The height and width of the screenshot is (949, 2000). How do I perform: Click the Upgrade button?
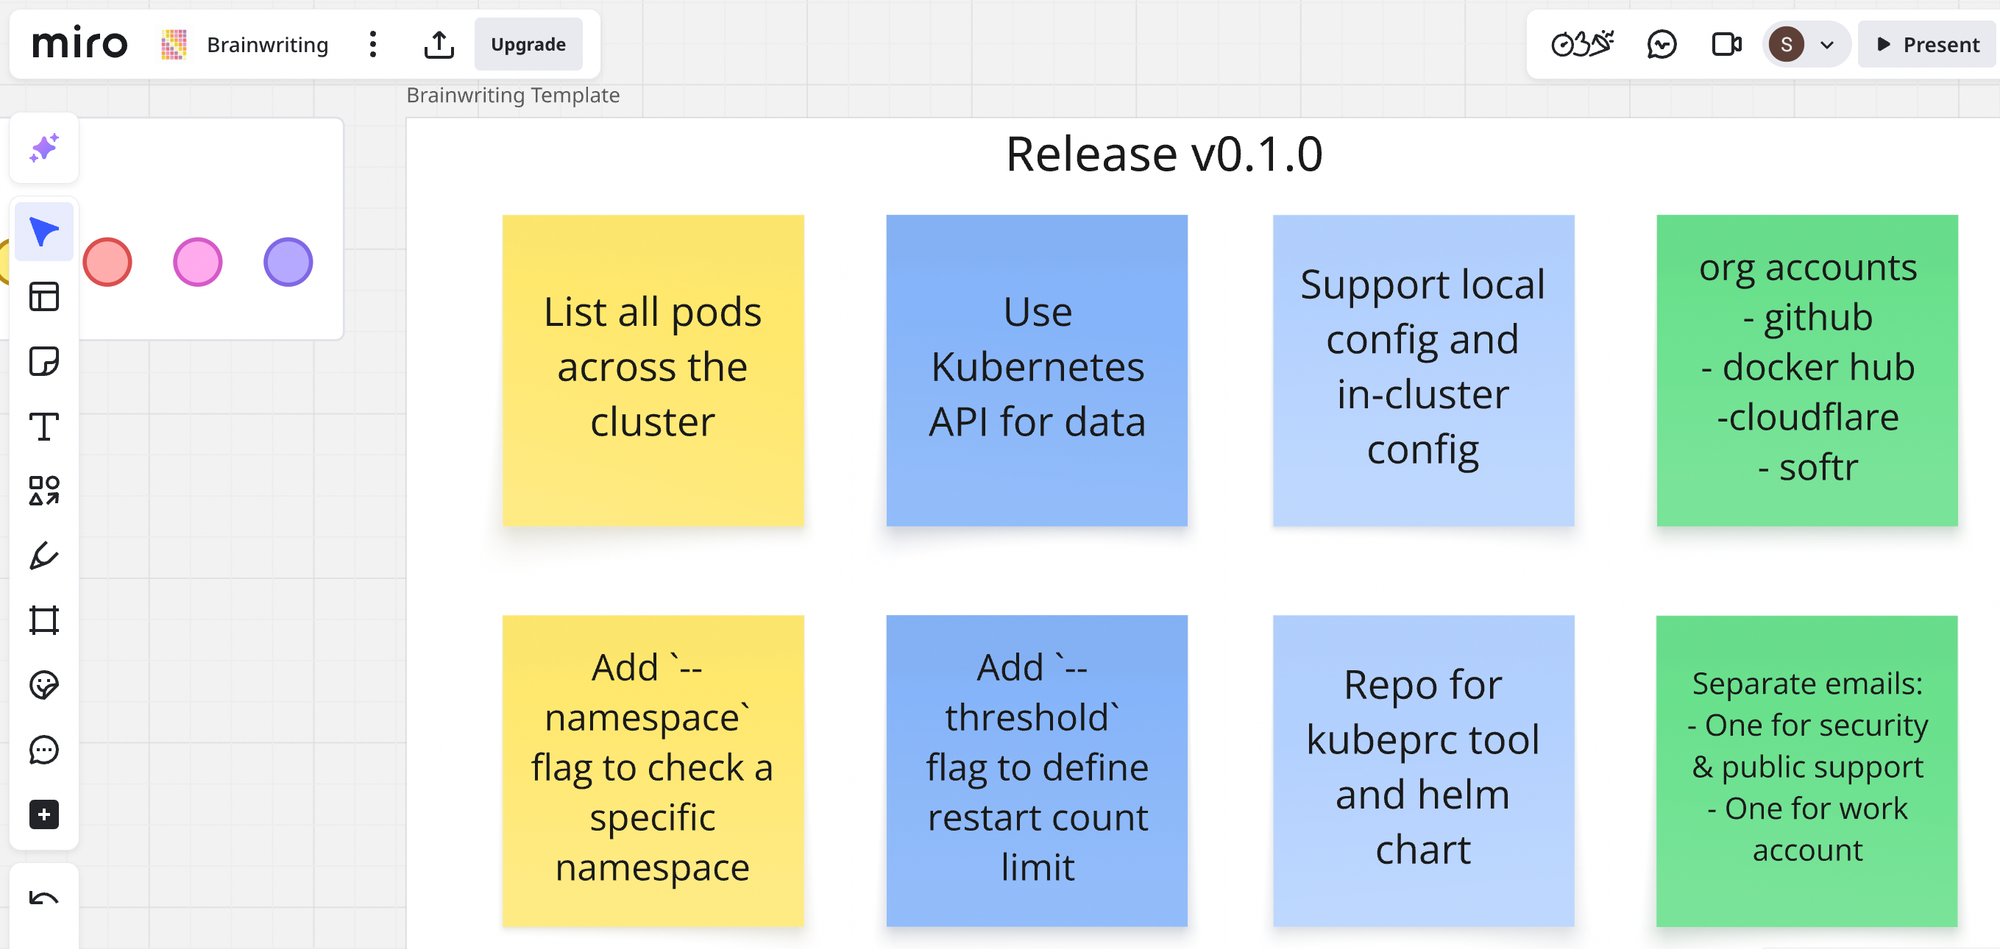point(528,45)
